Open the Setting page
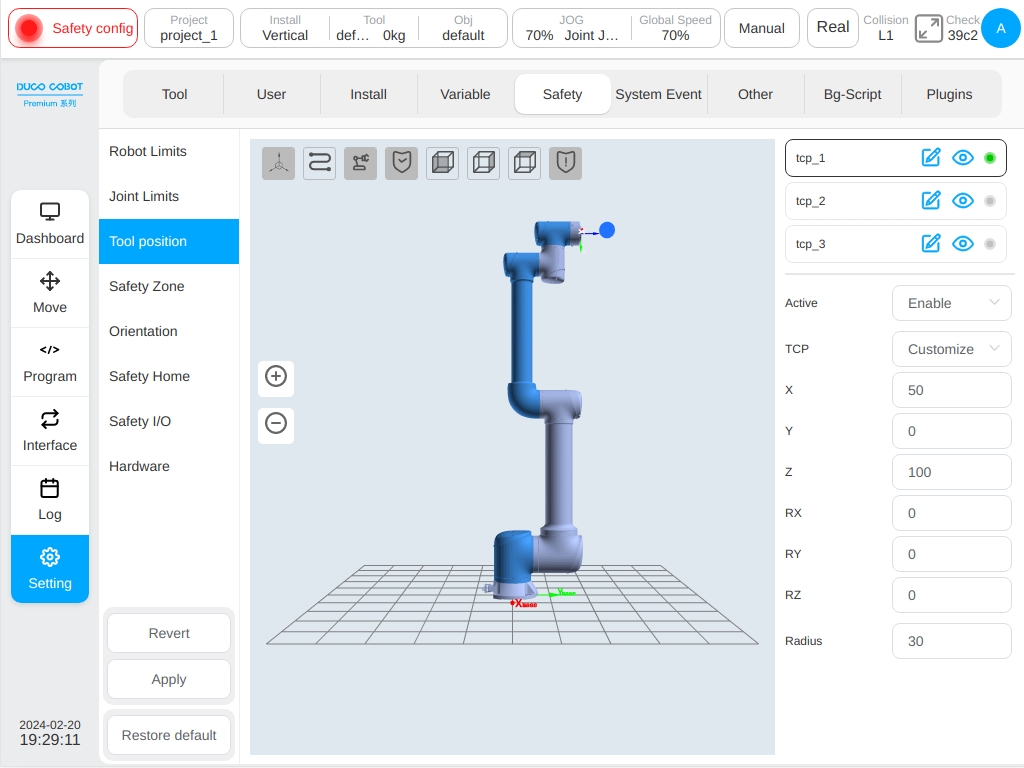 (50, 569)
